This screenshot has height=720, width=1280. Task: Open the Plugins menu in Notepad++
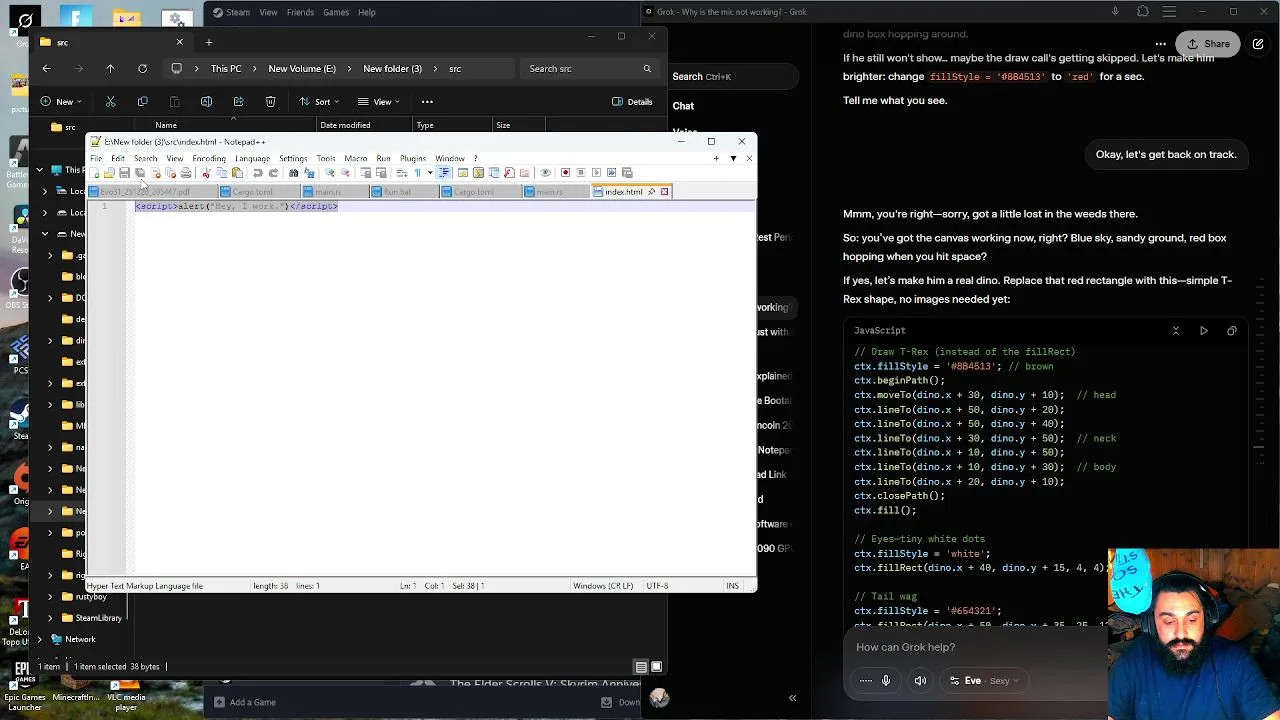(x=413, y=158)
